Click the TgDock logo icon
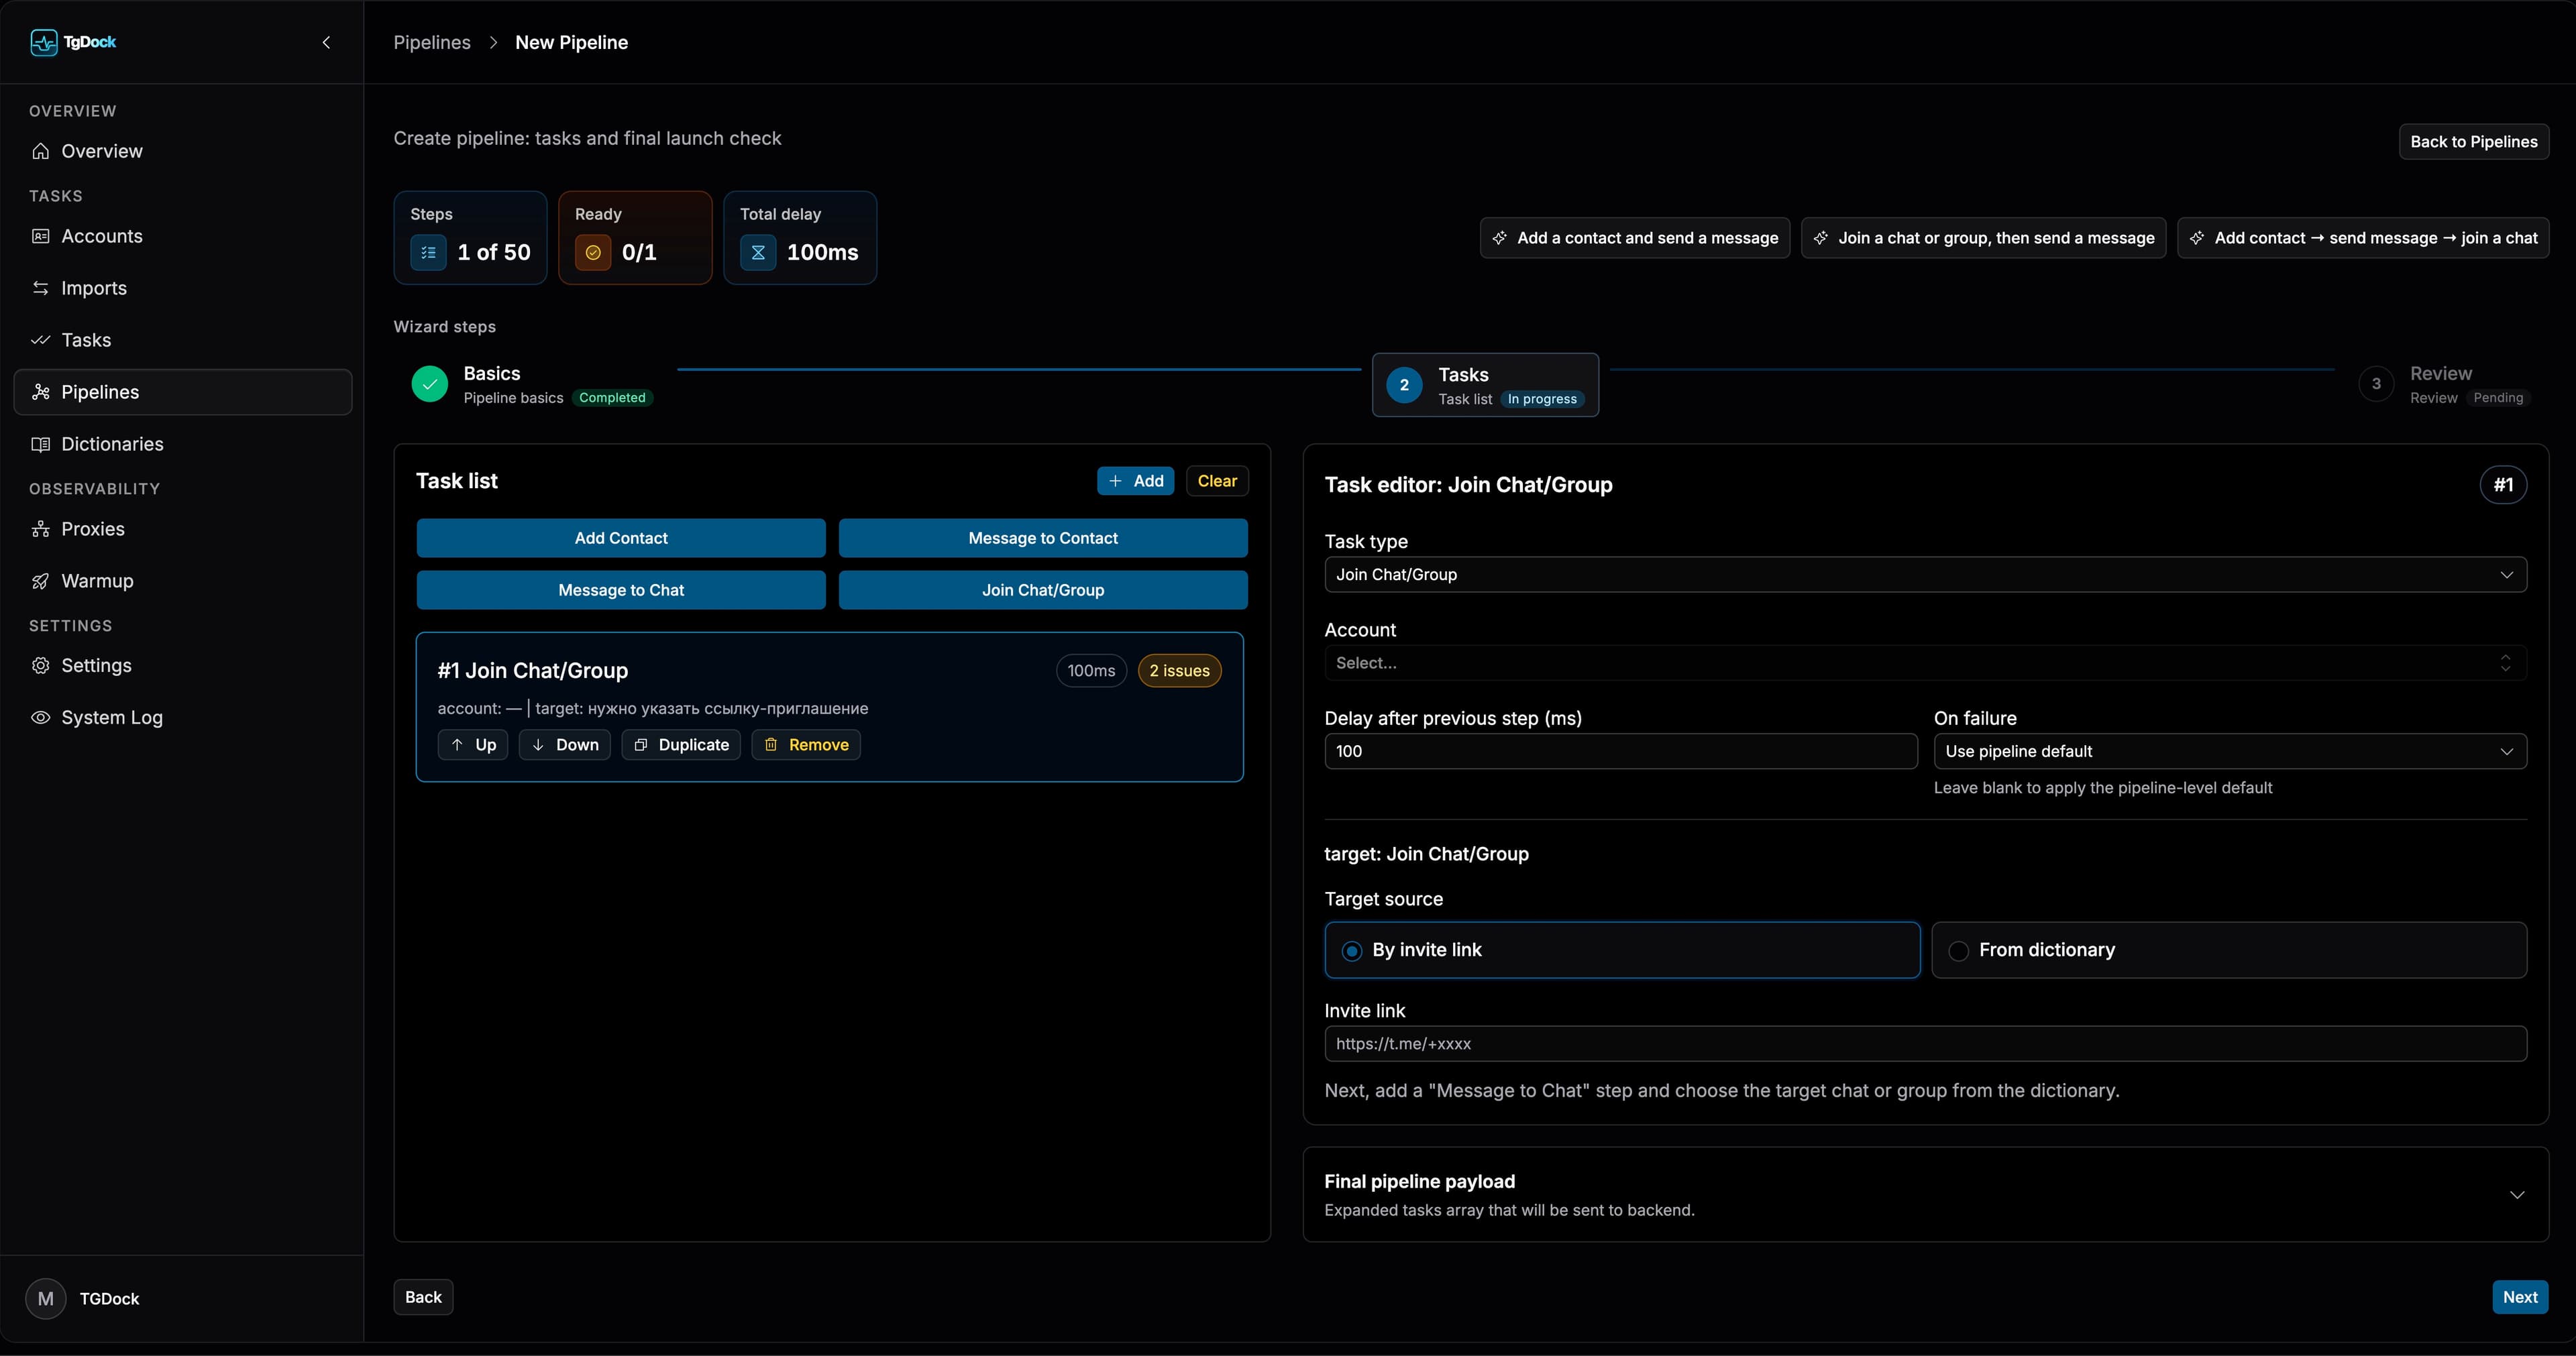The image size is (2576, 1356). click(x=43, y=42)
